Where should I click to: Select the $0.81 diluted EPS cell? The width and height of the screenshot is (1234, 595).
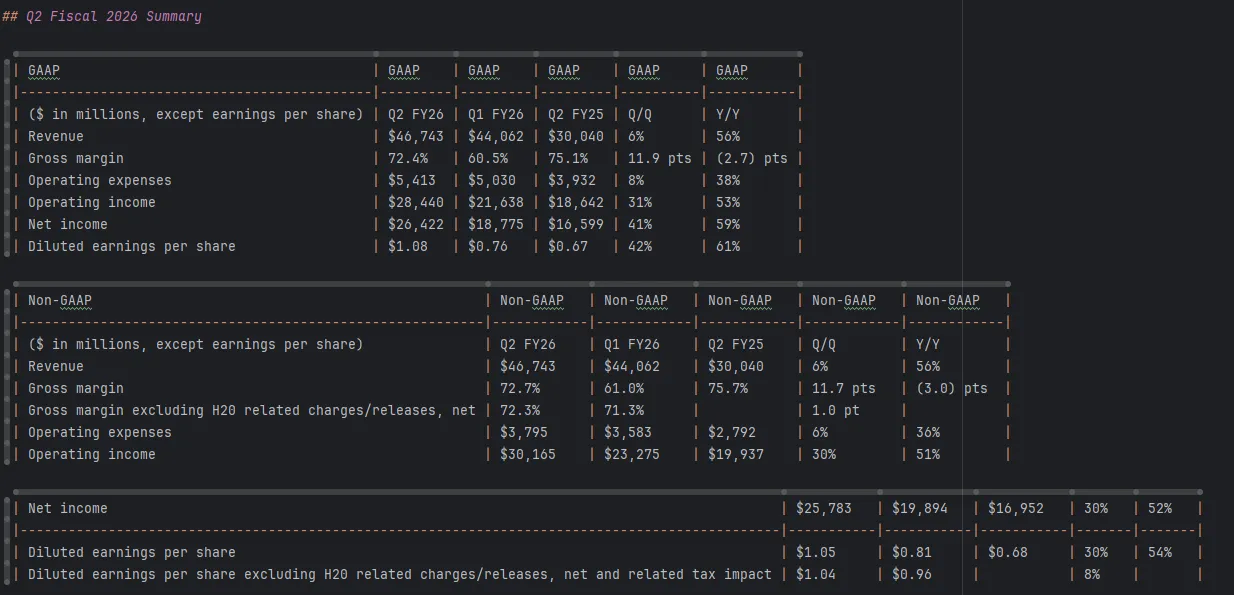click(x=912, y=552)
